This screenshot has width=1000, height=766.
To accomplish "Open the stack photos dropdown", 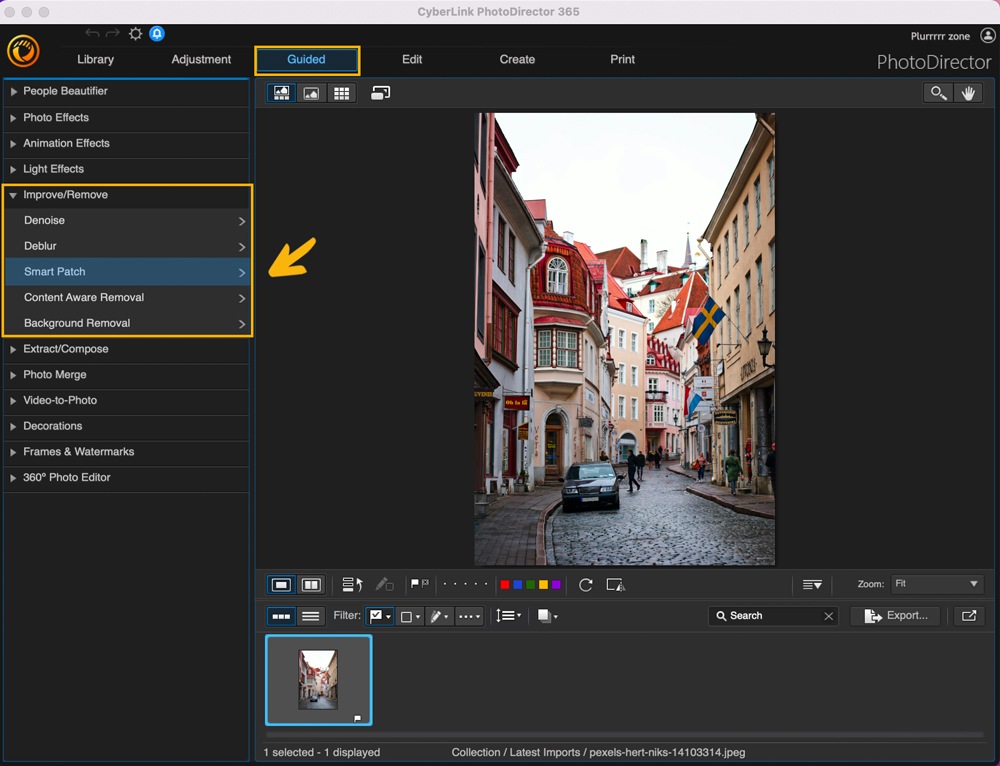I will click(547, 615).
